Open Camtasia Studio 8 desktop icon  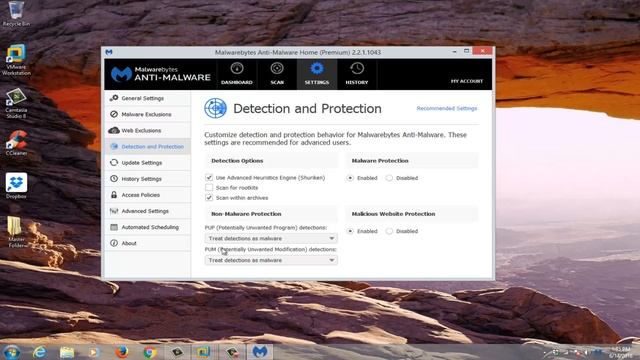[x=16, y=104]
